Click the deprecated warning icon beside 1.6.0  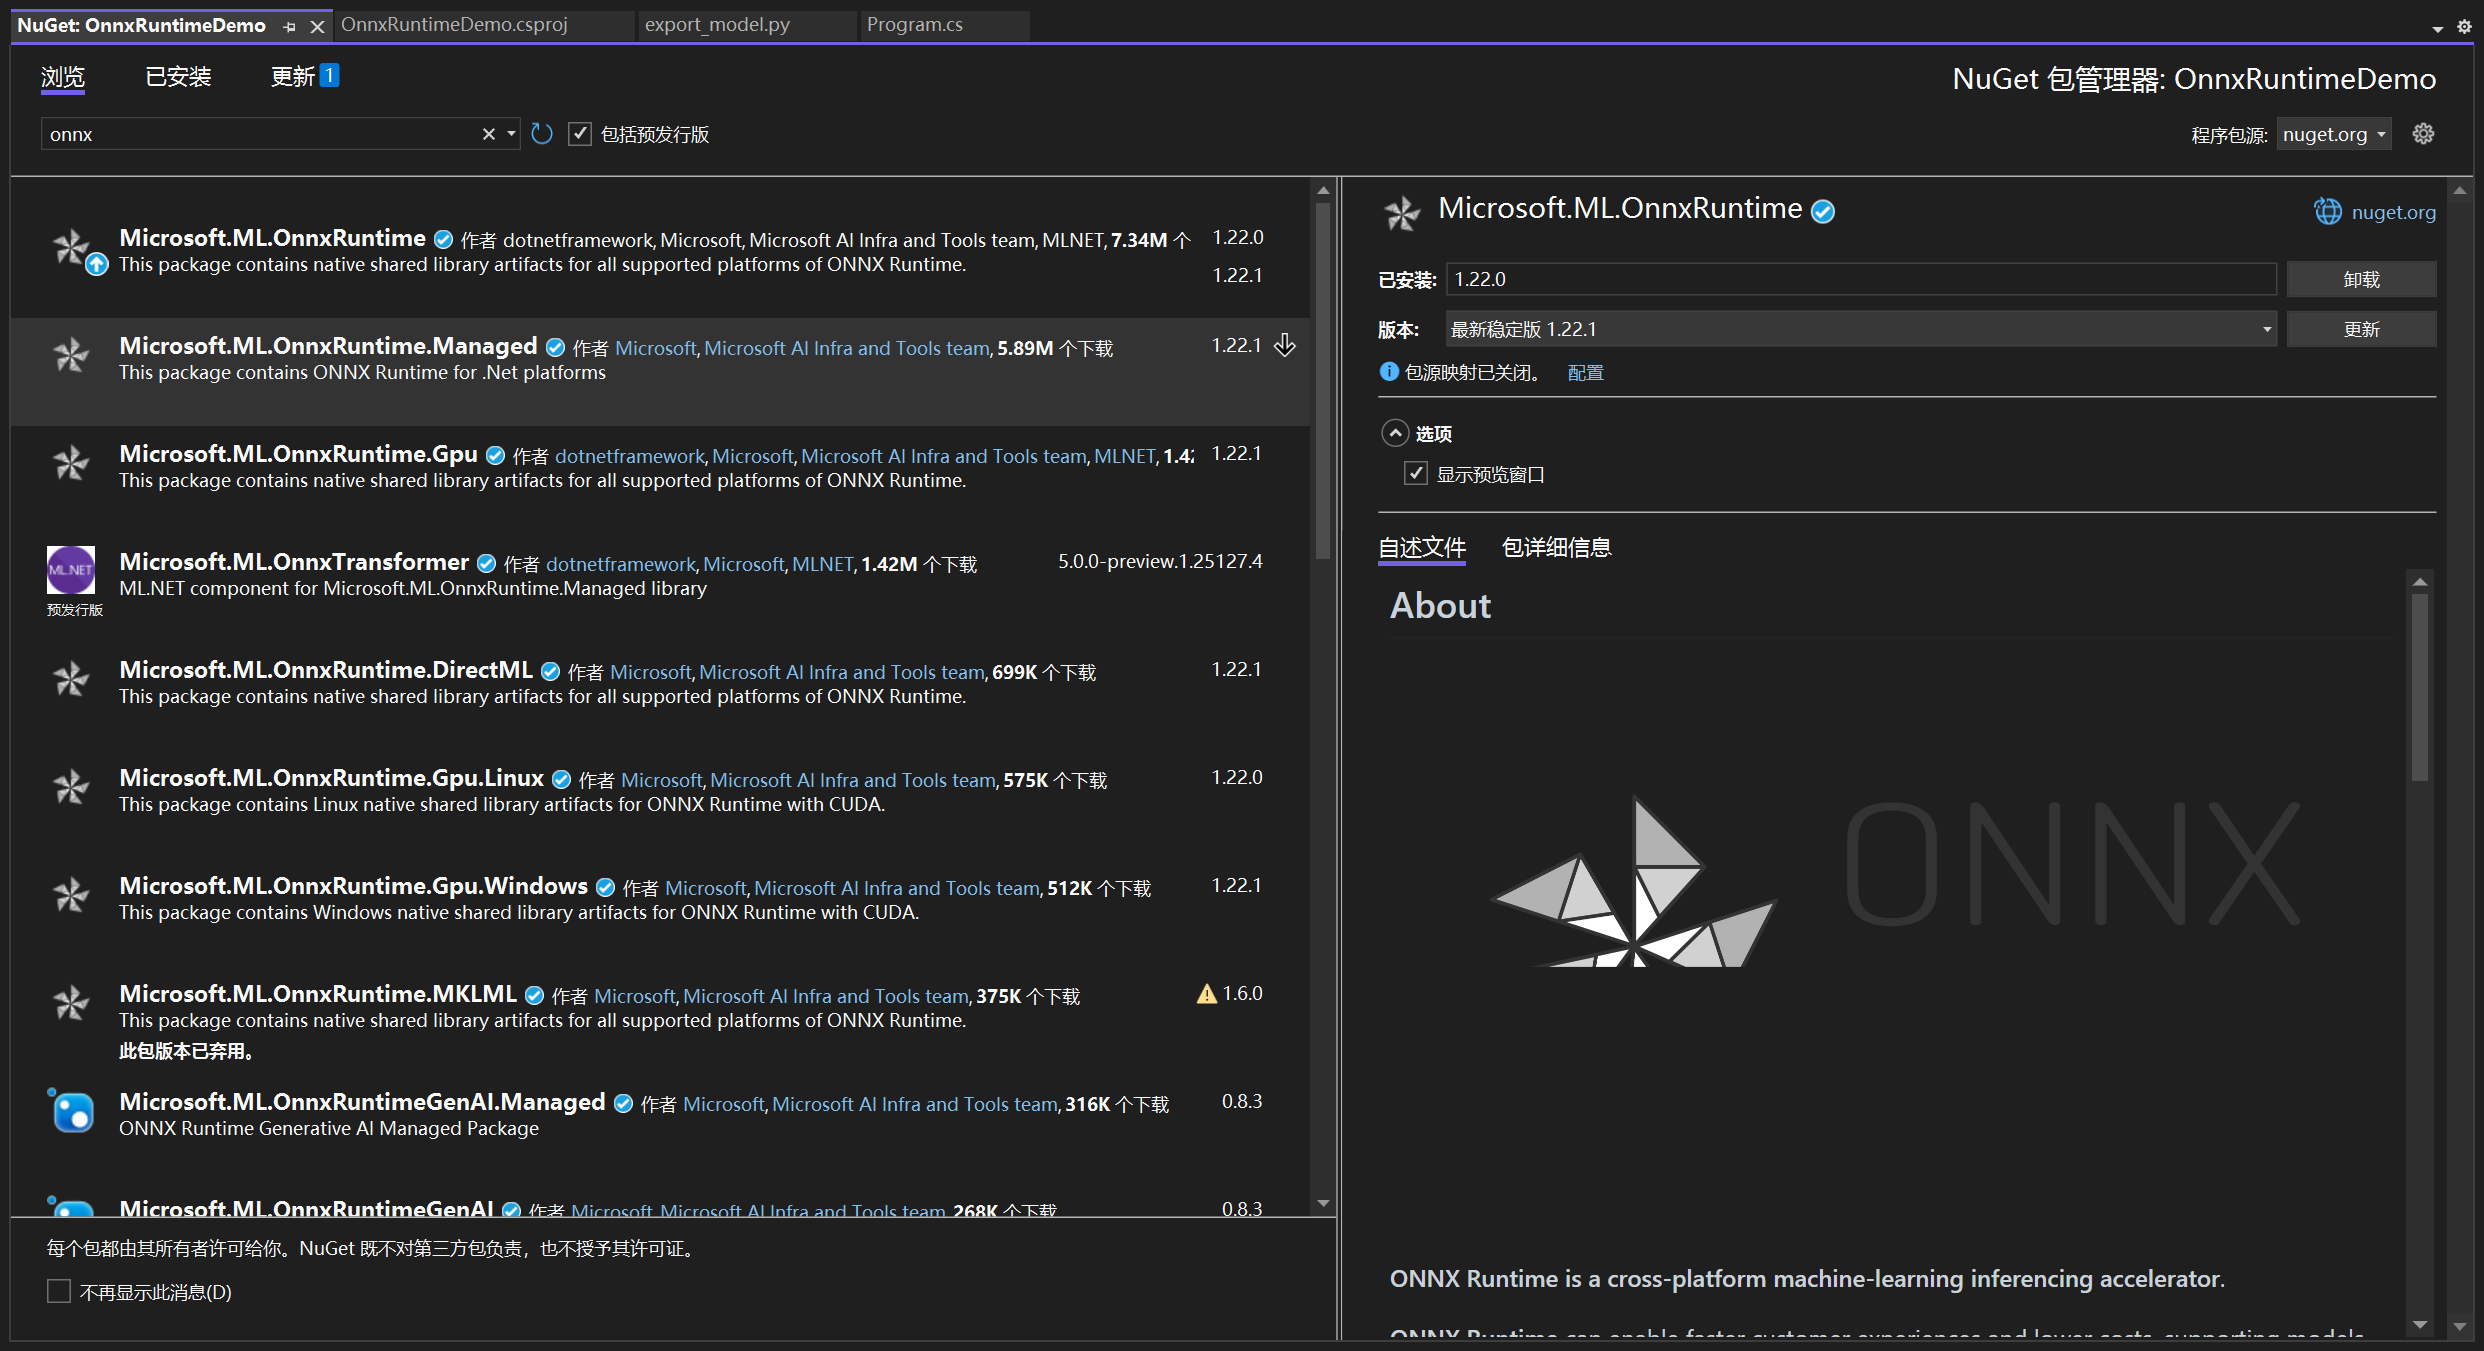tap(1206, 994)
